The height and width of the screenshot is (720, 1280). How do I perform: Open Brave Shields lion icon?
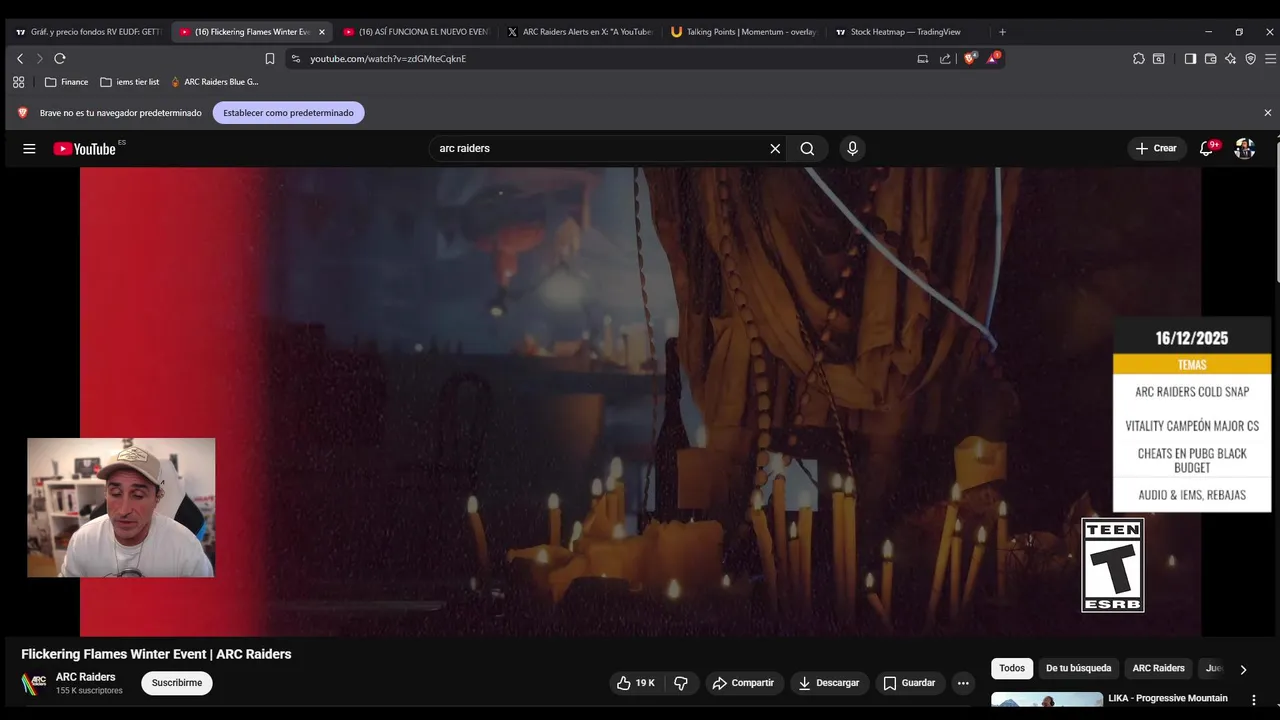[969, 58]
